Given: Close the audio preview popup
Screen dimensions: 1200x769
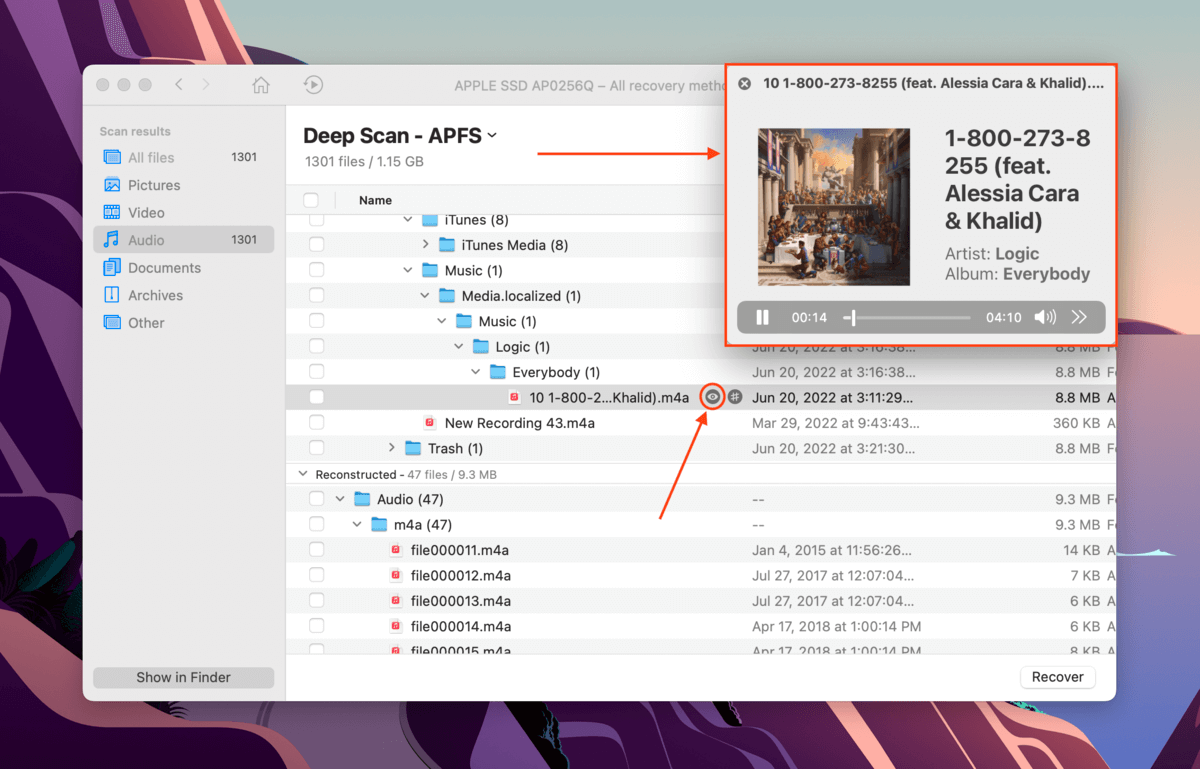Looking at the screenshot, I should pos(744,84).
